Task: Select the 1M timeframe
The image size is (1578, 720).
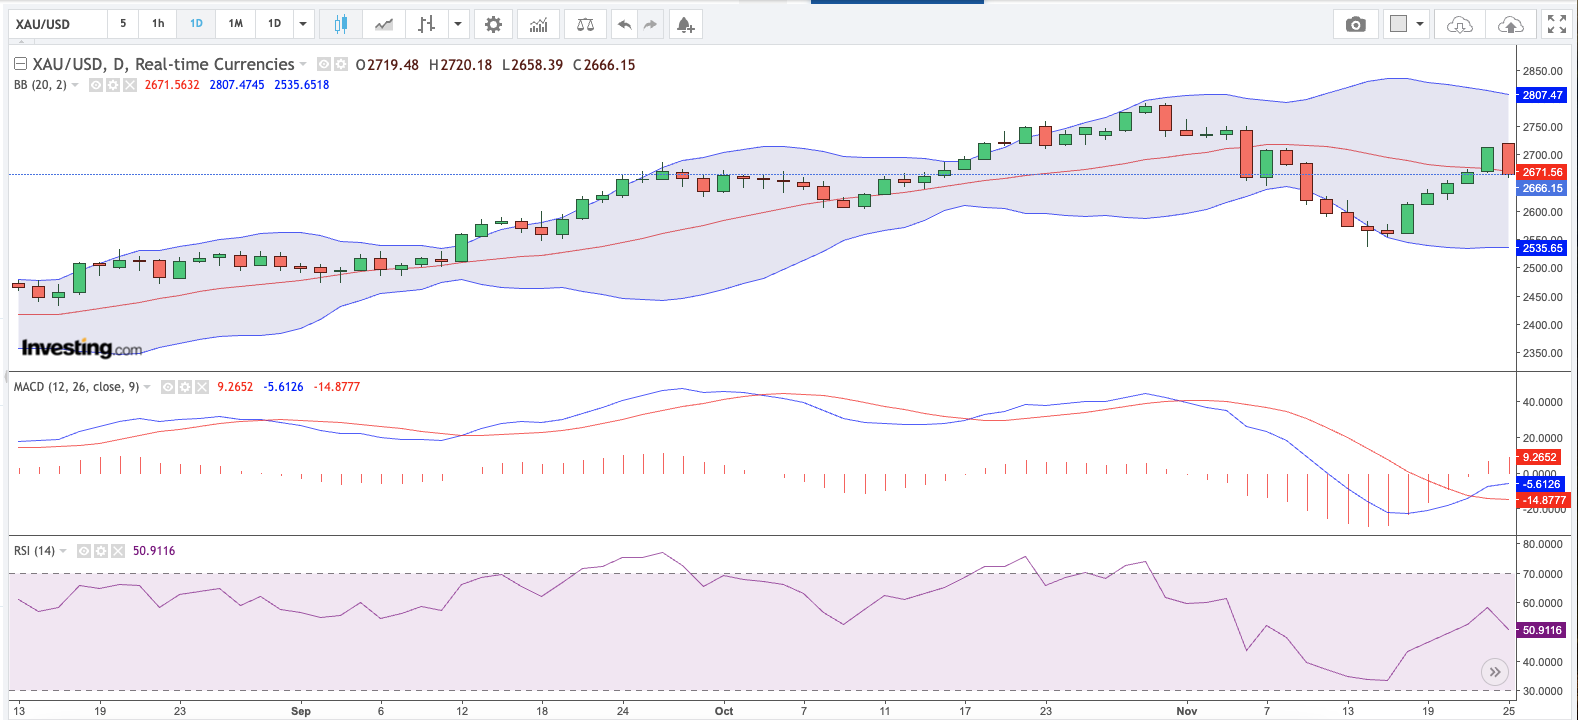Action: point(235,24)
